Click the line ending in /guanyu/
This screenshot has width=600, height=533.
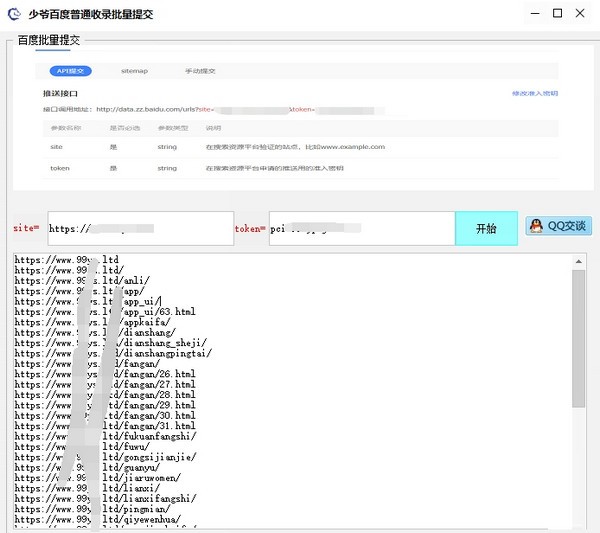coord(87,467)
